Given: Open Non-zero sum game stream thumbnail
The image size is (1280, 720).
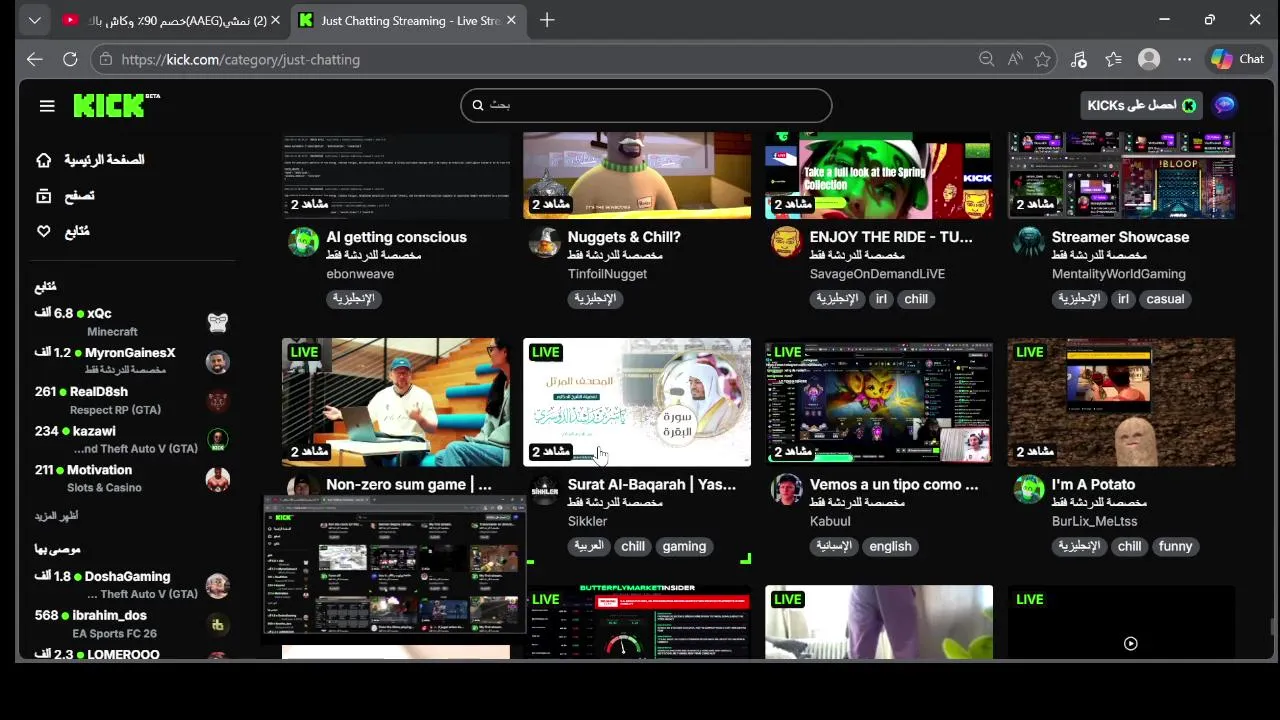Looking at the screenshot, I should 396,402.
